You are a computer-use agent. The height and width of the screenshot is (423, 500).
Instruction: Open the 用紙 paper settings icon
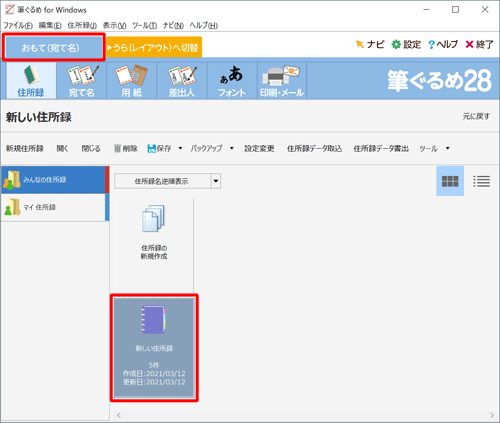[x=132, y=80]
